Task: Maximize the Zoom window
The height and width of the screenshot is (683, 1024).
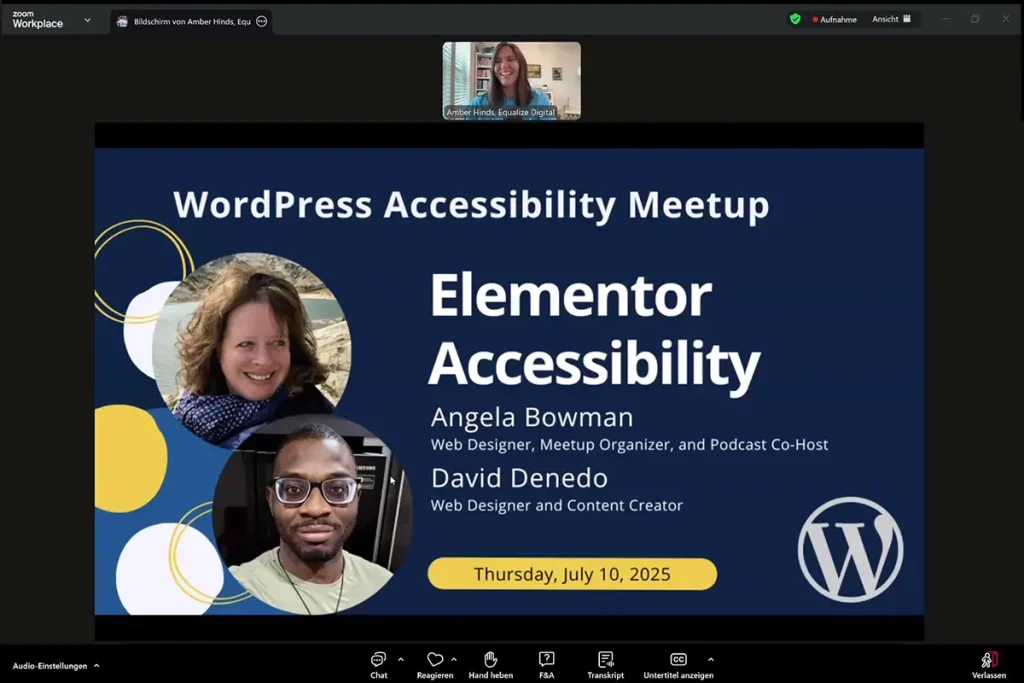Action: (x=975, y=19)
